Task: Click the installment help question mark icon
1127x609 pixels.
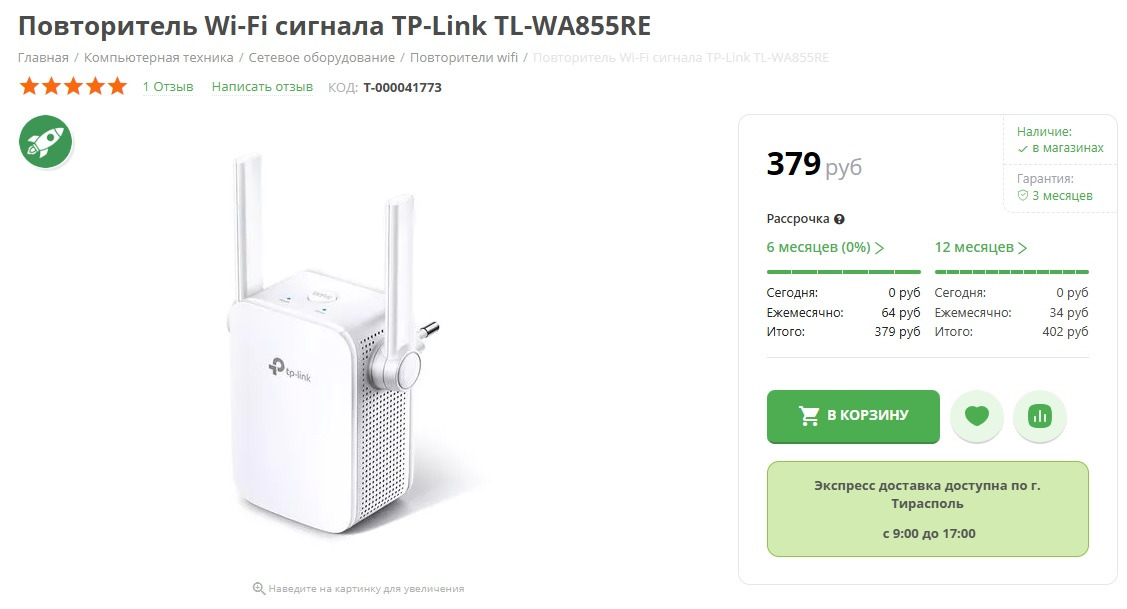Action: 839,219
